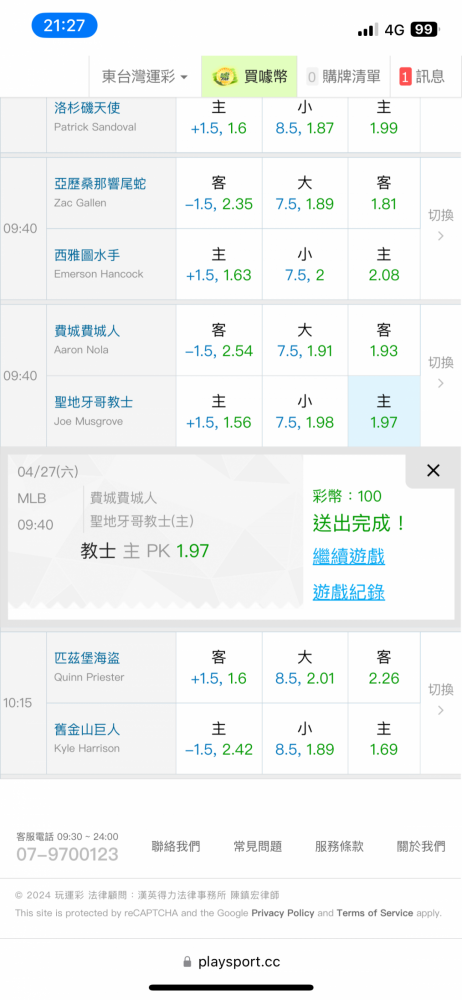
Task: Open the 訊息 messages tab
Action: [422, 77]
